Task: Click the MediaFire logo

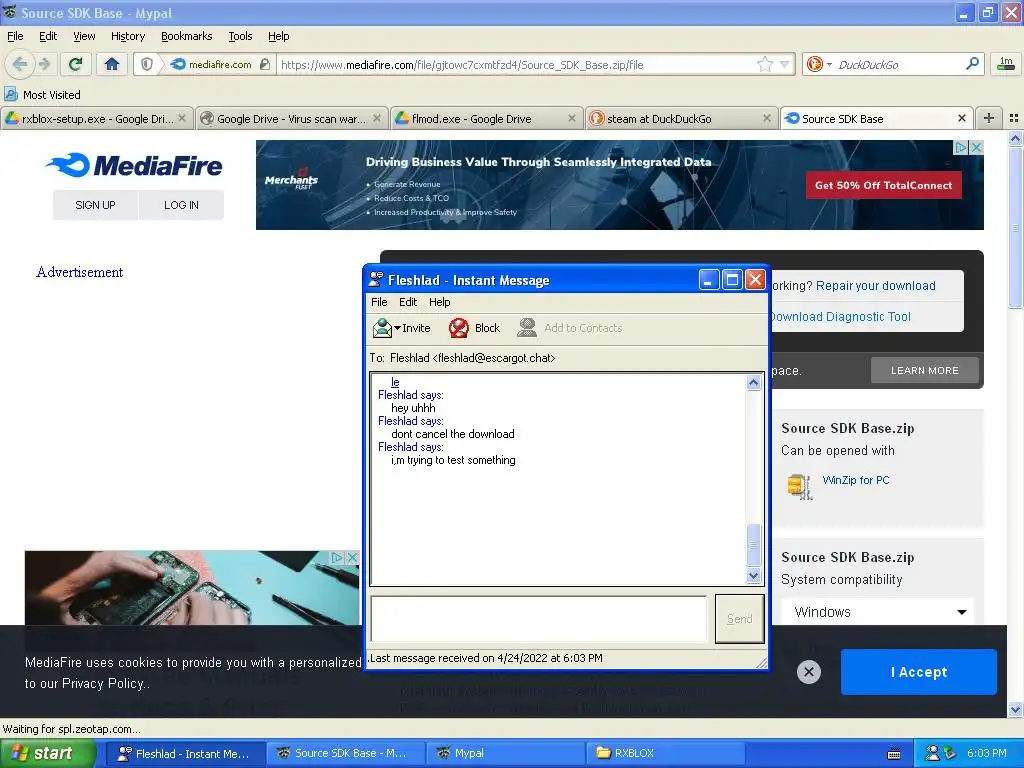Action: pos(135,165)
